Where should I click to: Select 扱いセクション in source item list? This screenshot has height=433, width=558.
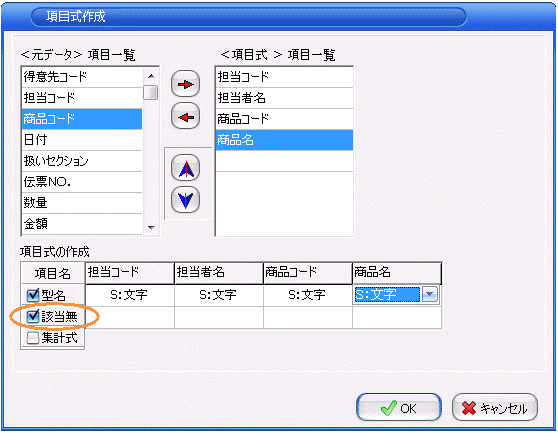click(82, 161)
